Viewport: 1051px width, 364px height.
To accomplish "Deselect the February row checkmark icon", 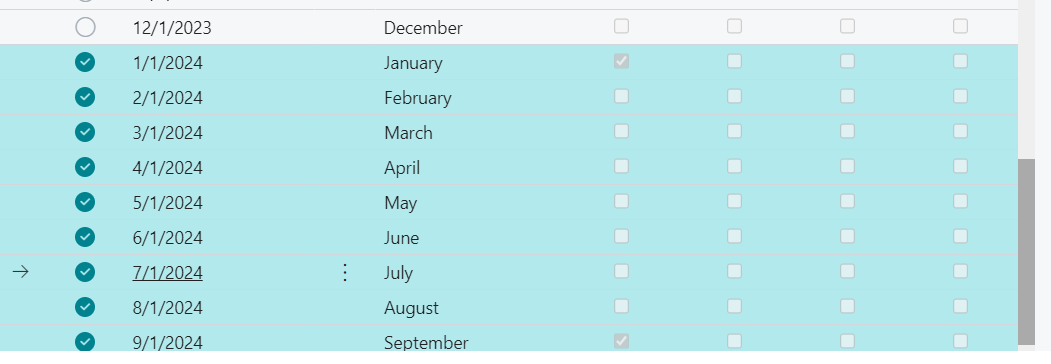I will click(85, 97).
